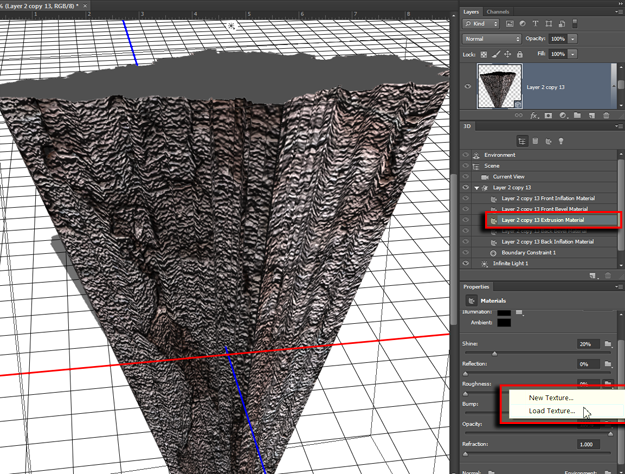
Task: Add a layer style with fx icon
Action: [535, 116]
